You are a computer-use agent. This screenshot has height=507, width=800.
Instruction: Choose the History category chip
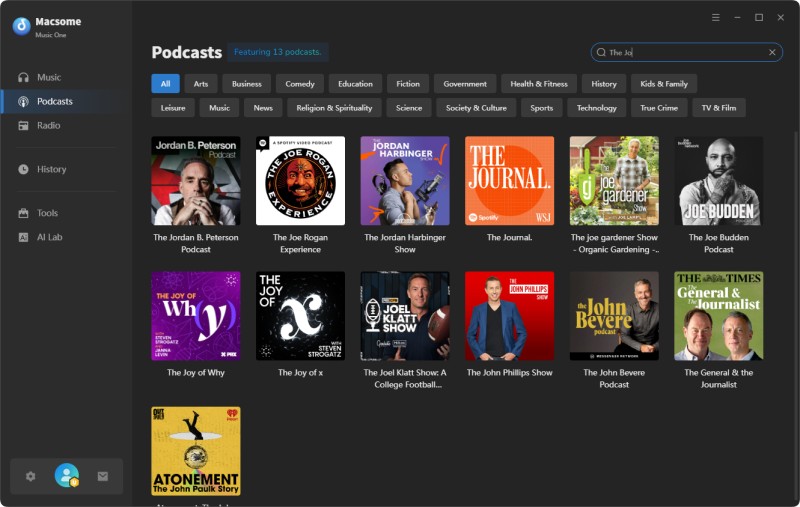coord(604,84)
